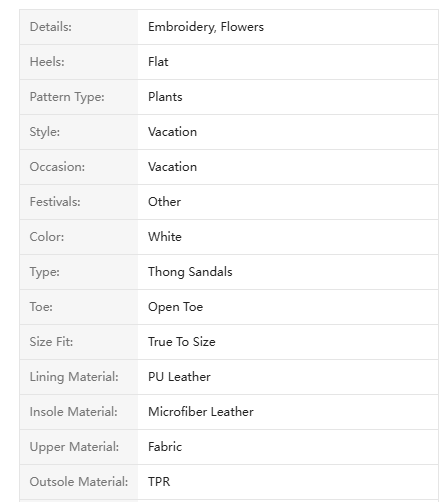Click the 'Vacation' value in Style row
This screenshot has height=502, width=443.
click(x=172, y=132)
